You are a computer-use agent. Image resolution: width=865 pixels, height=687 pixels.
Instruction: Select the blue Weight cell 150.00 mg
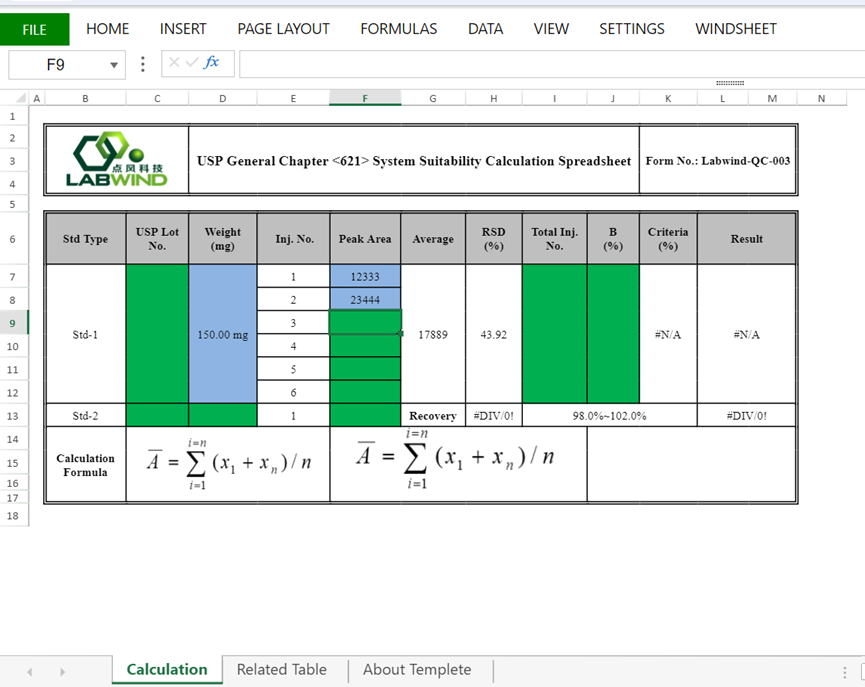[x=222, y=334]
